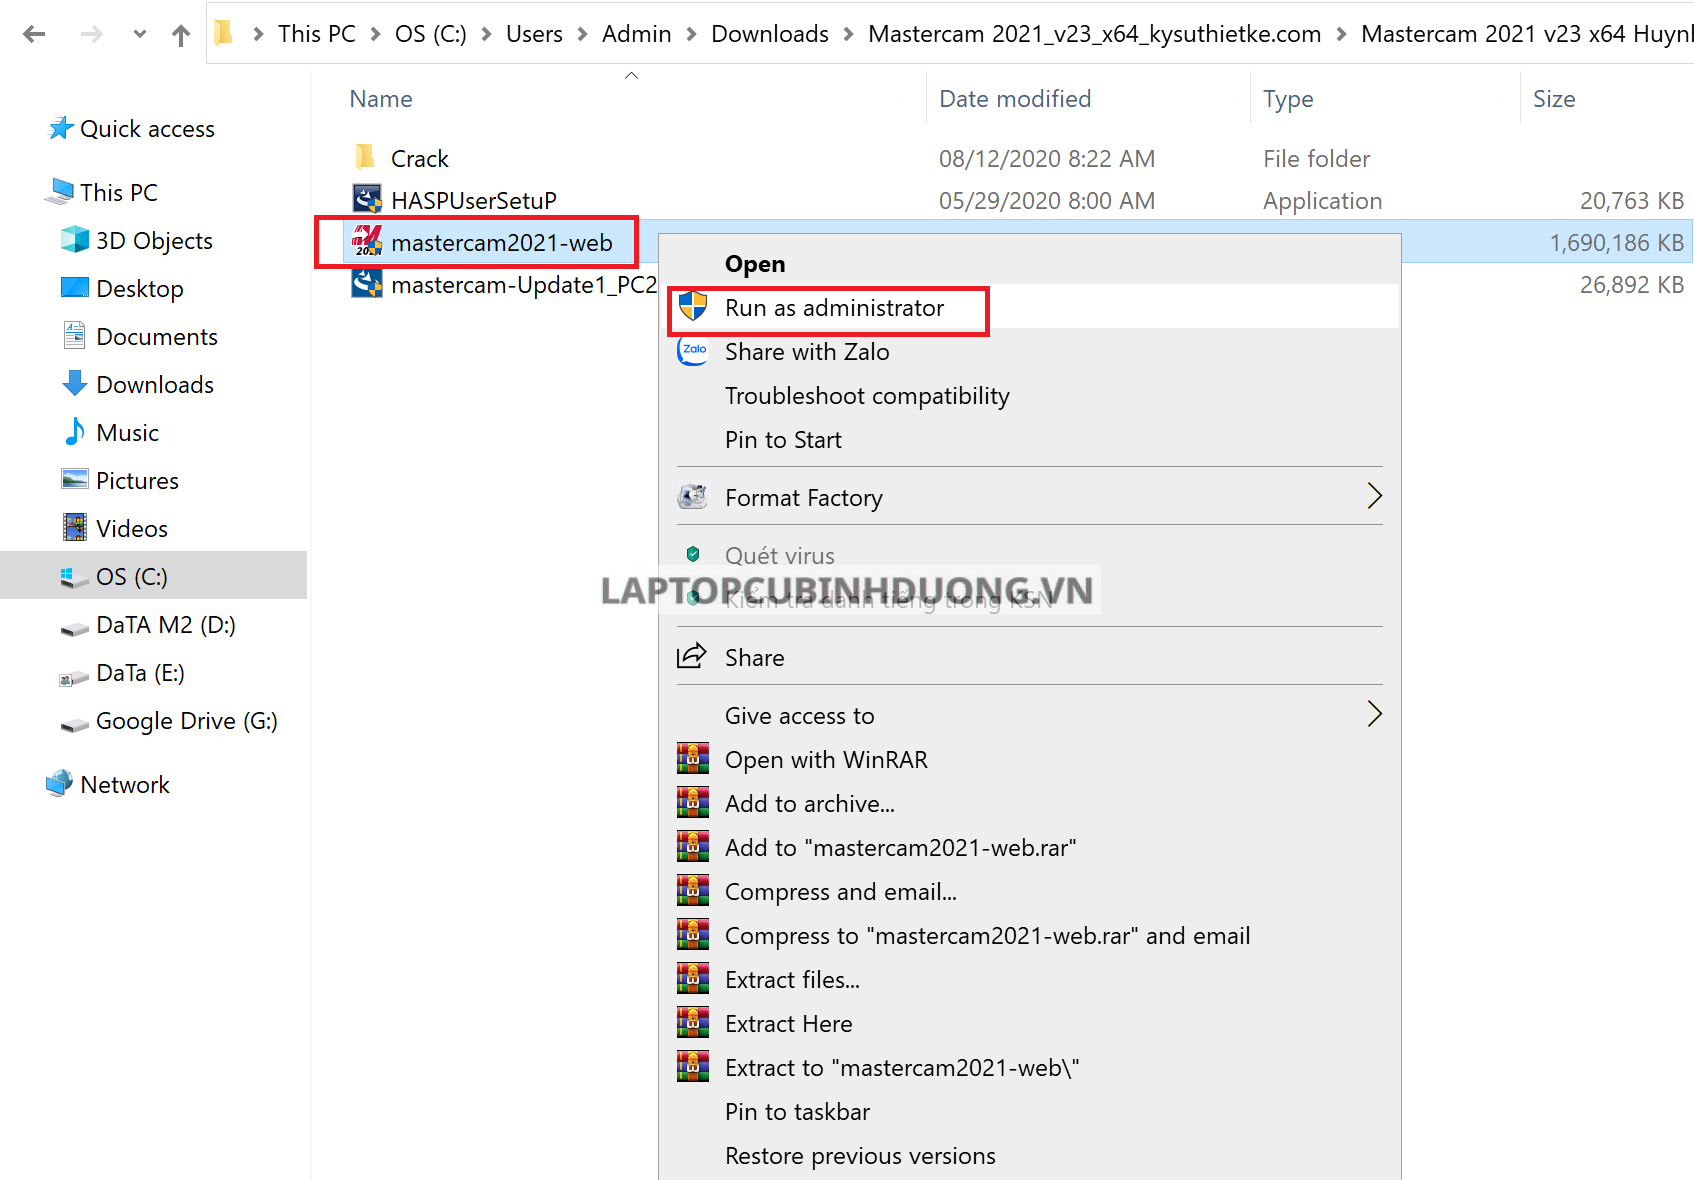This screenshot has height=1180, width=1694.
Task: Click the Zalo icon in context menu
Action: (x=693, y=351)
